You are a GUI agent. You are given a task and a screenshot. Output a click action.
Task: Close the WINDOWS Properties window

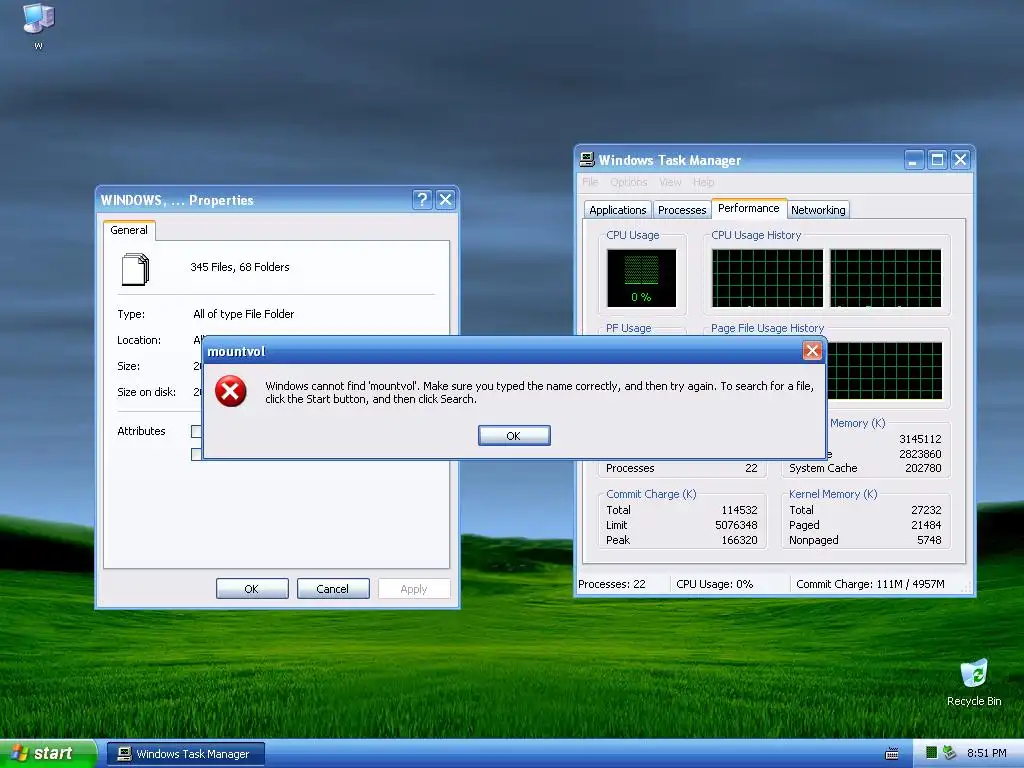point(445,199)
